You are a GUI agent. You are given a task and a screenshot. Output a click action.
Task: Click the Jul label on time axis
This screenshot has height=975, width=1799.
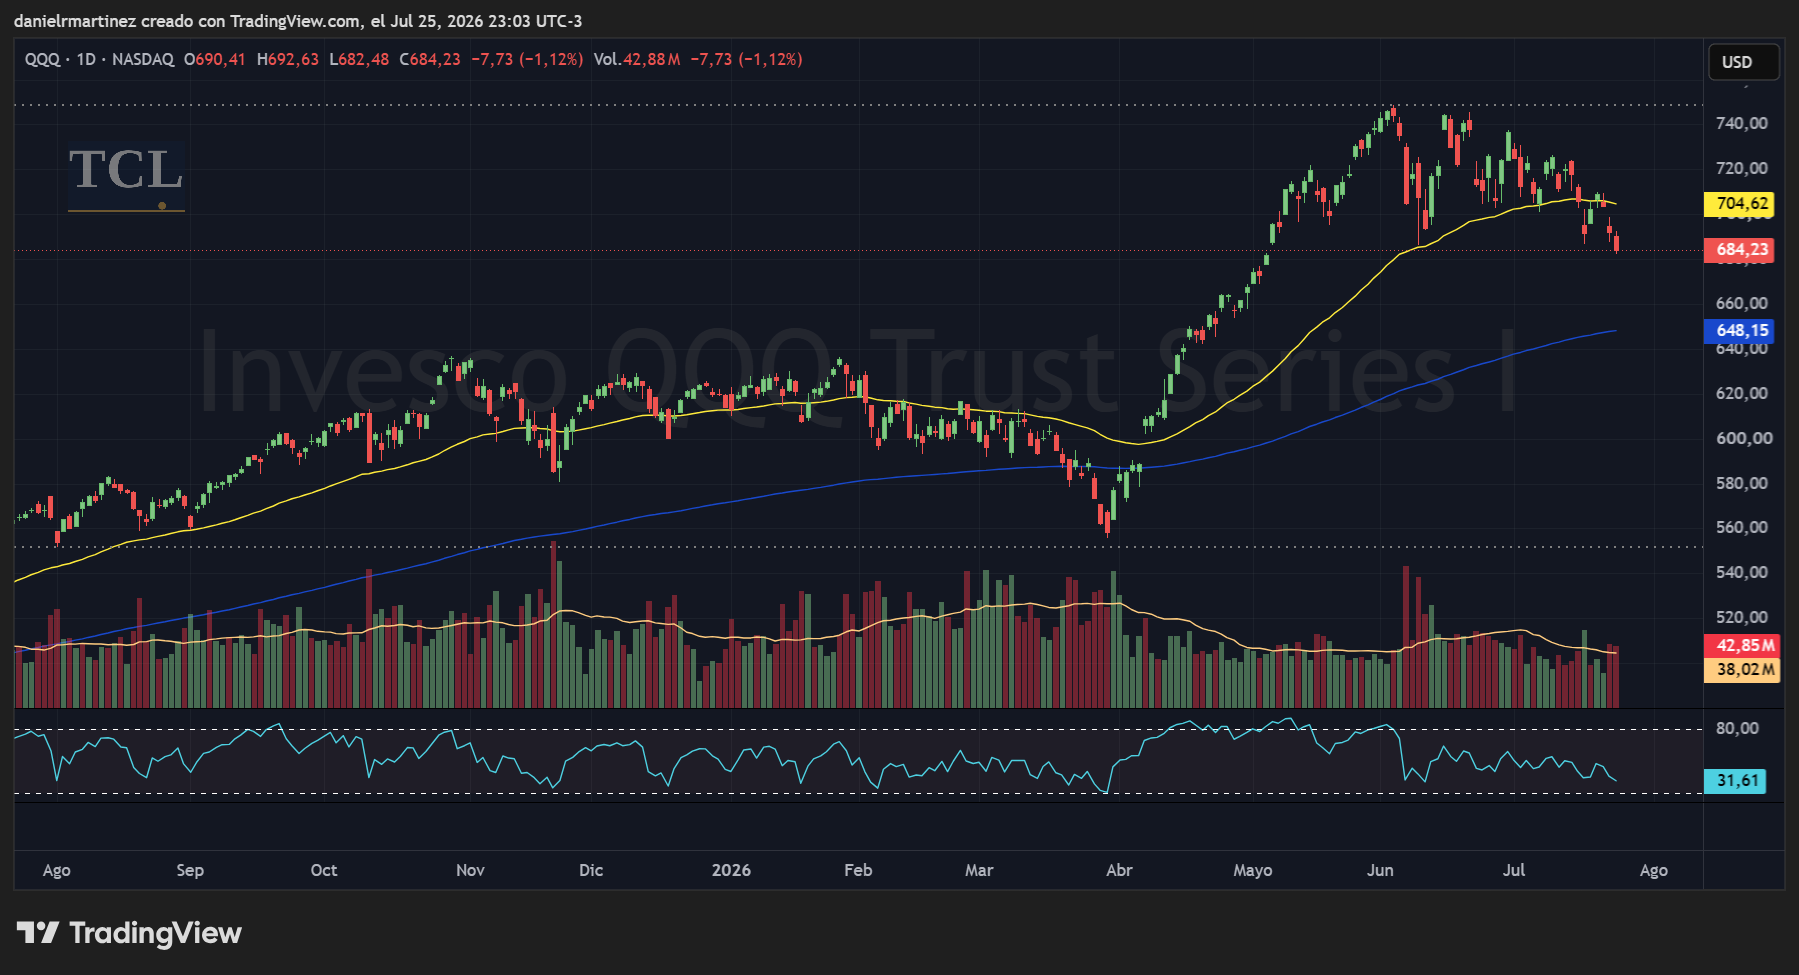(1514, 870)
